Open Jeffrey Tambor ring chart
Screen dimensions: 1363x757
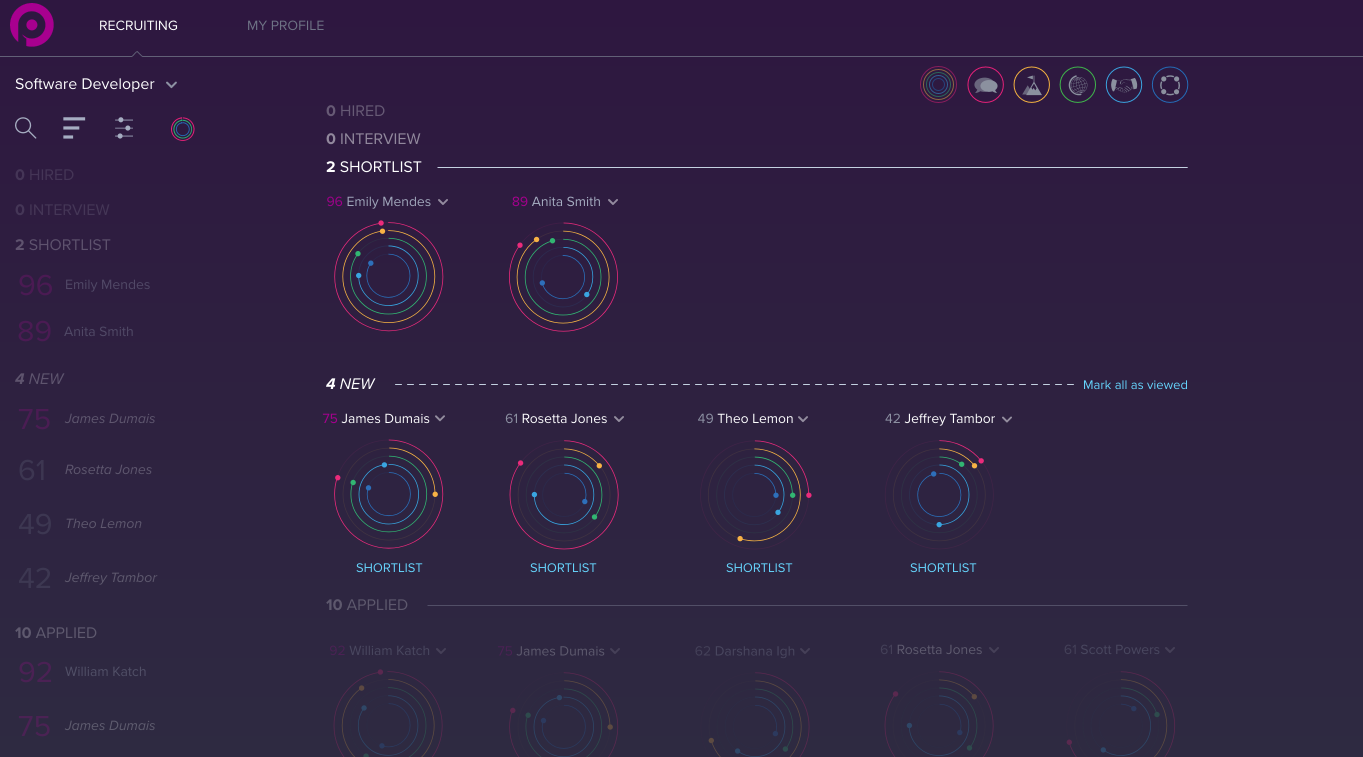click(940, 495)
